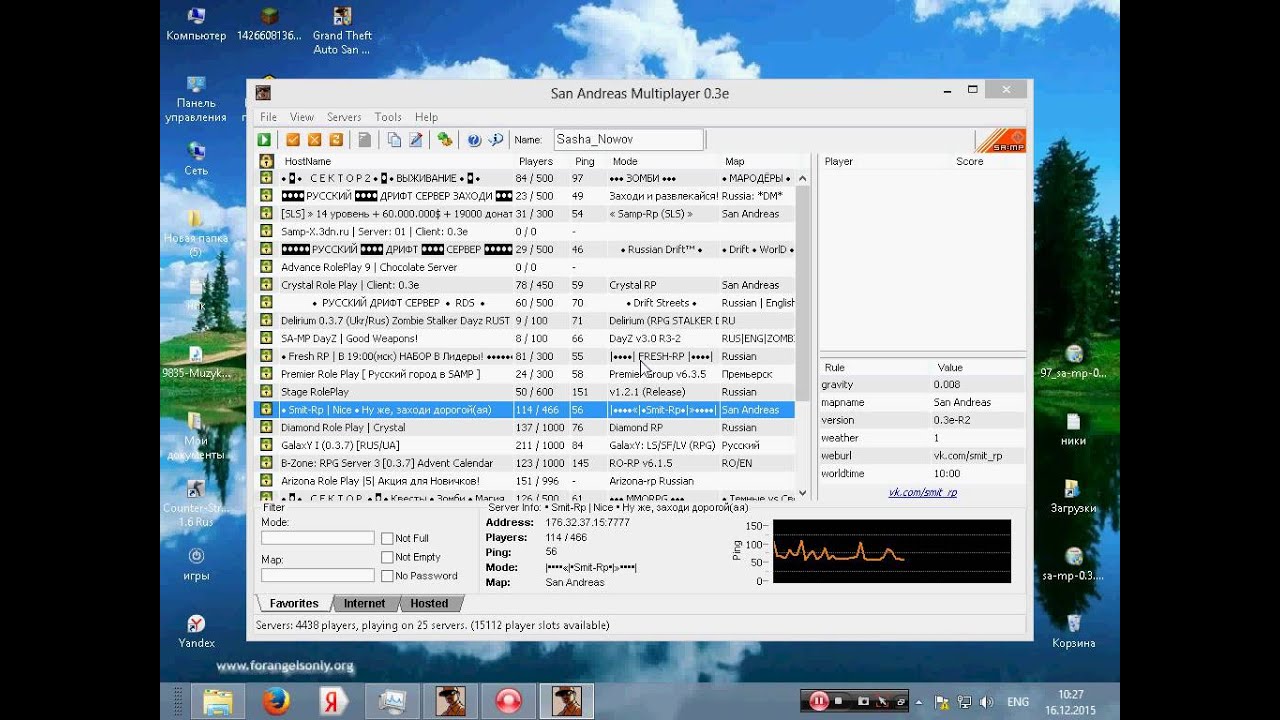Open Firefox from the taskbar

tap(277, 702)
